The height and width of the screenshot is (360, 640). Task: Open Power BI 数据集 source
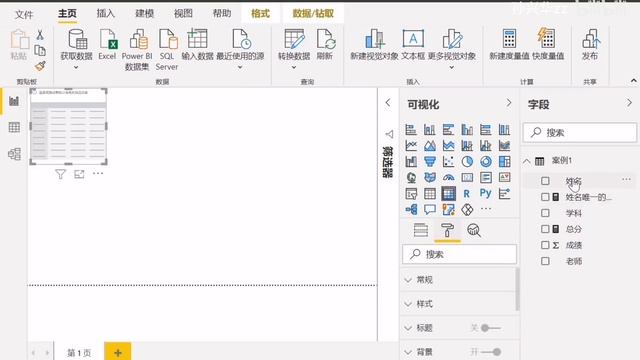[137, 50]
